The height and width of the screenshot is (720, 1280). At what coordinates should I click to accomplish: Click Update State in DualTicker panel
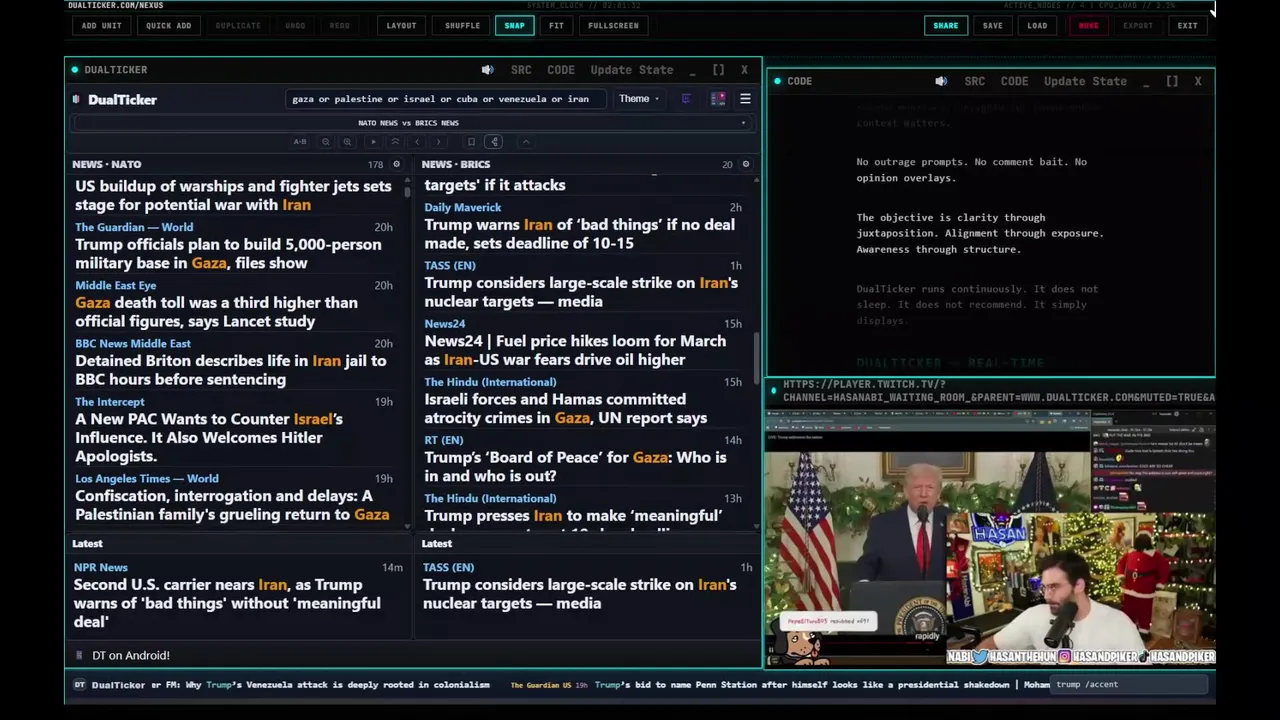(x=632, y=70)
